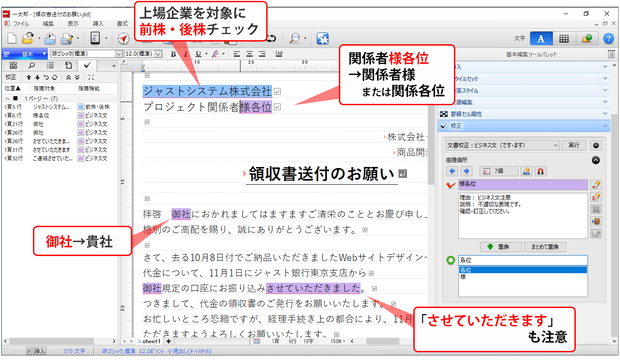Open the help question mark icon
This screenshot has height=364, width=620.
tap(609, 38)
